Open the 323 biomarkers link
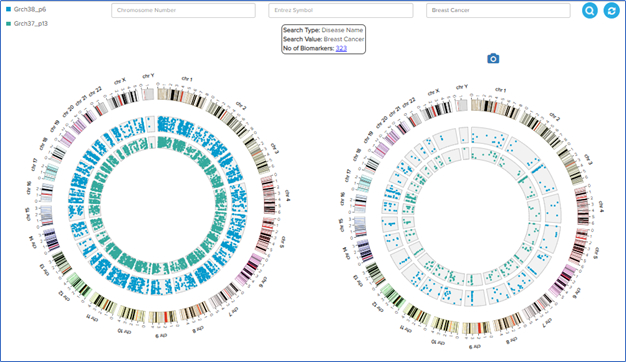Viewport: 626px width, 362px height. click(x=341, y=48)
